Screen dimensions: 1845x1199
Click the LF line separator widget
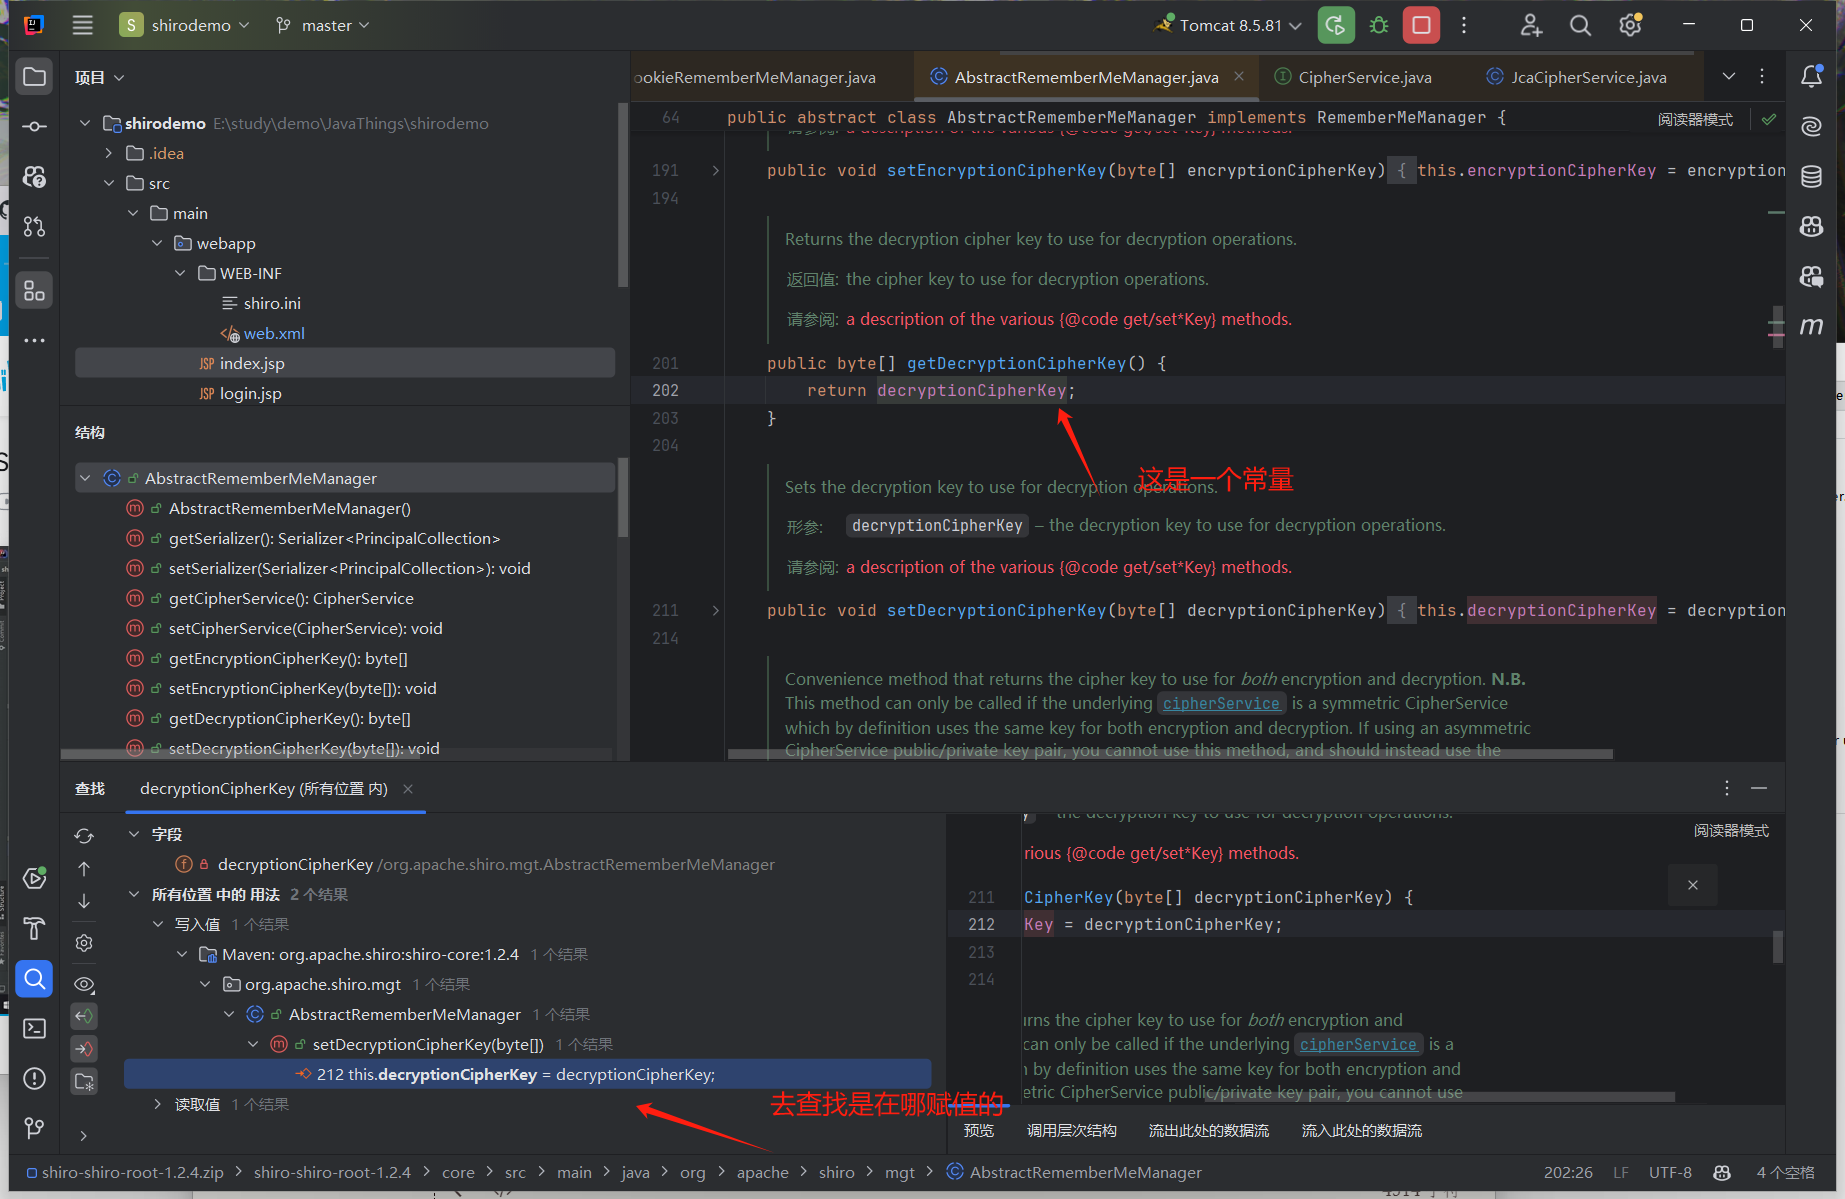tap(1620, 1172)
